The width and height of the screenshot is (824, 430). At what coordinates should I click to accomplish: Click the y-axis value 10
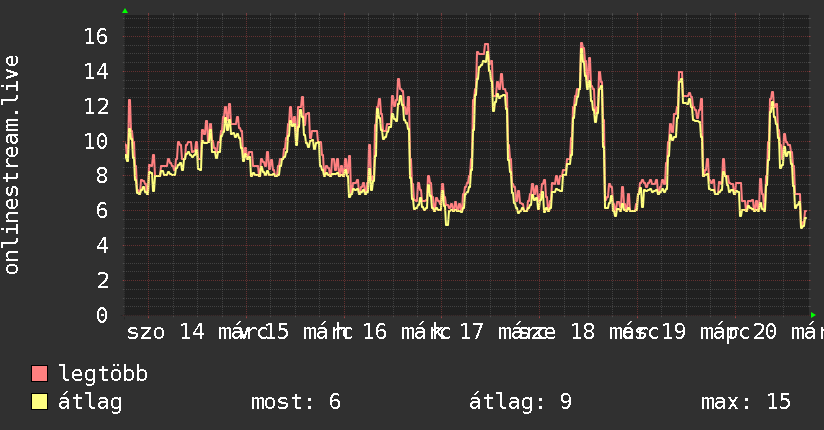[96, 141]
